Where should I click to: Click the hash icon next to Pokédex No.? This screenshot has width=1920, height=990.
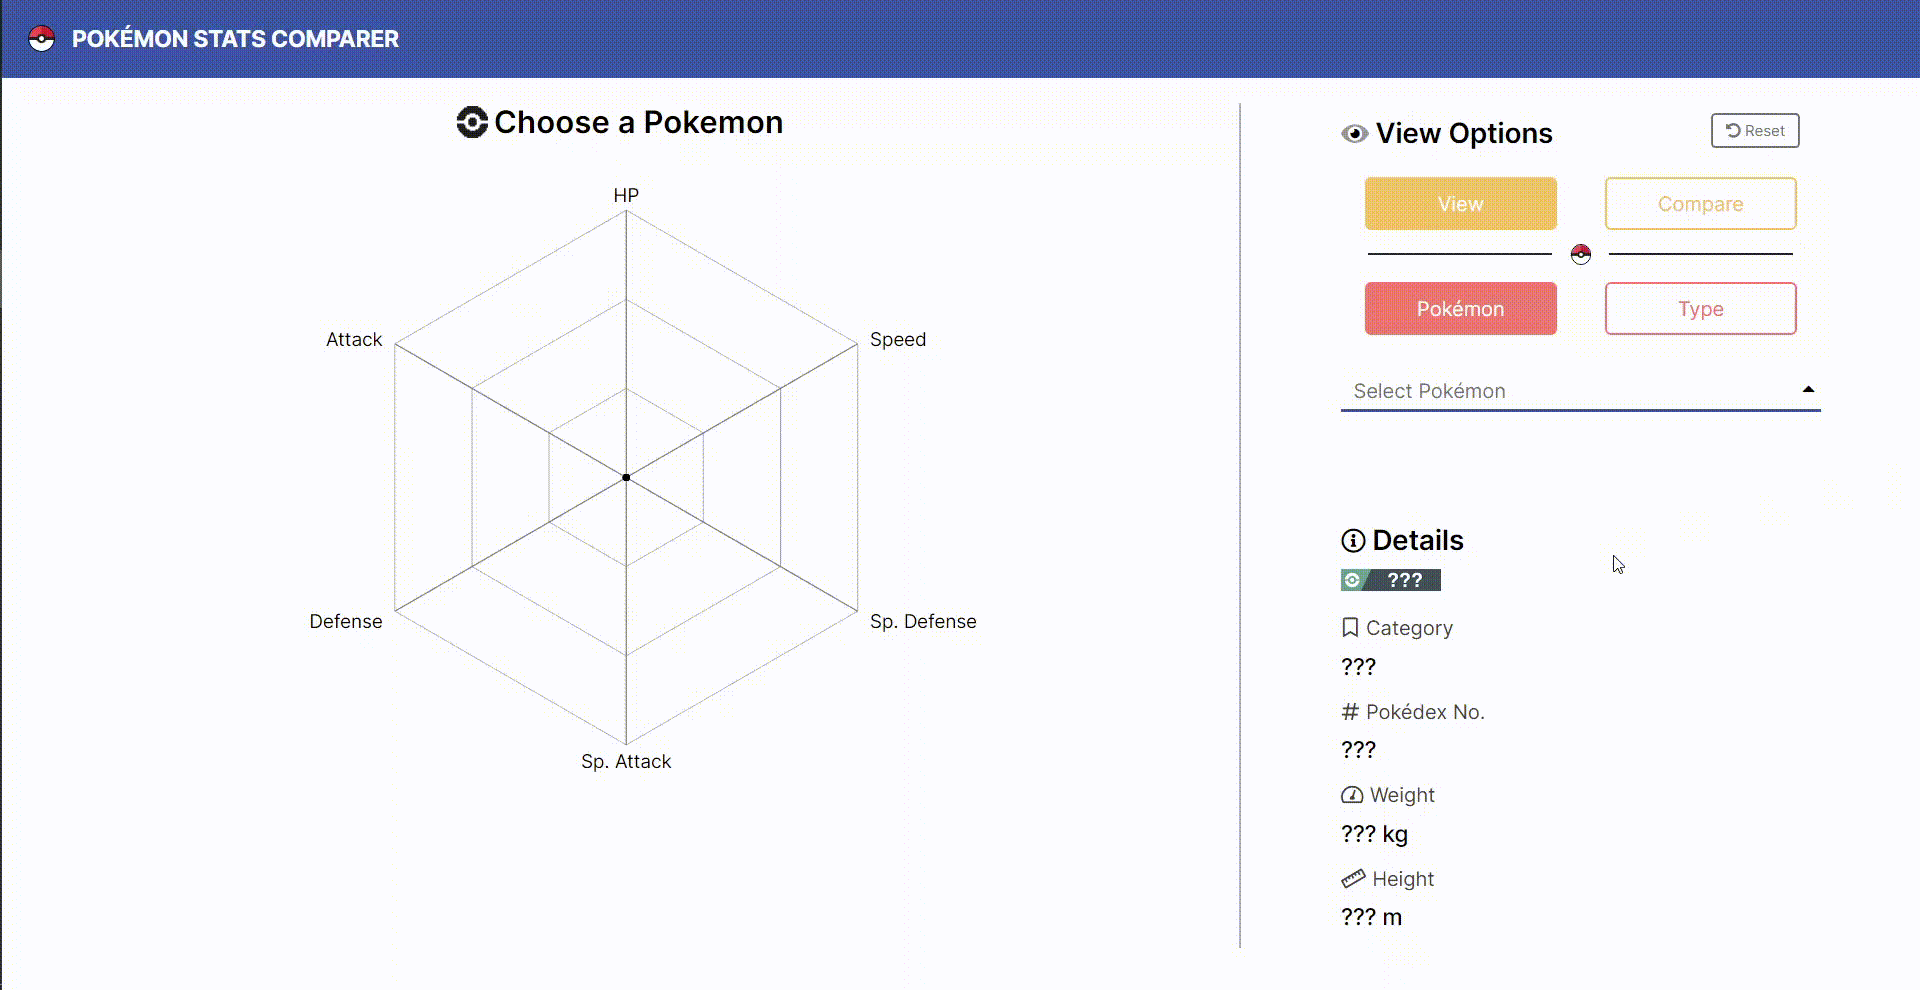click(1349, 711)
